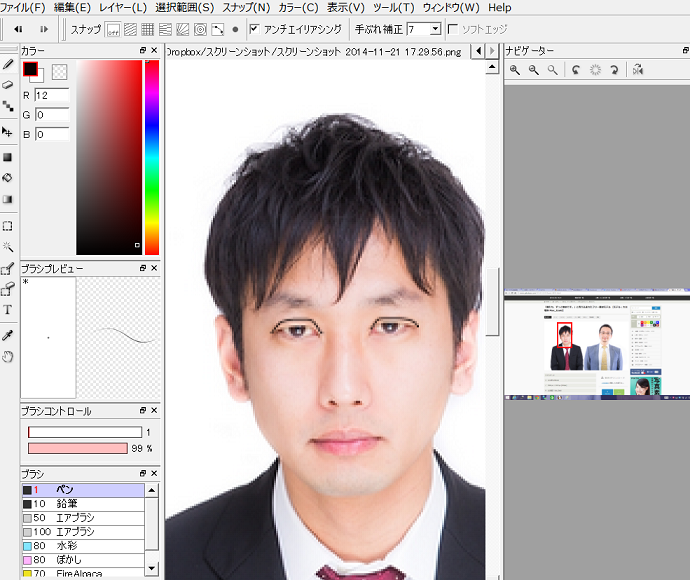Enable radial snap

[183, 30]
